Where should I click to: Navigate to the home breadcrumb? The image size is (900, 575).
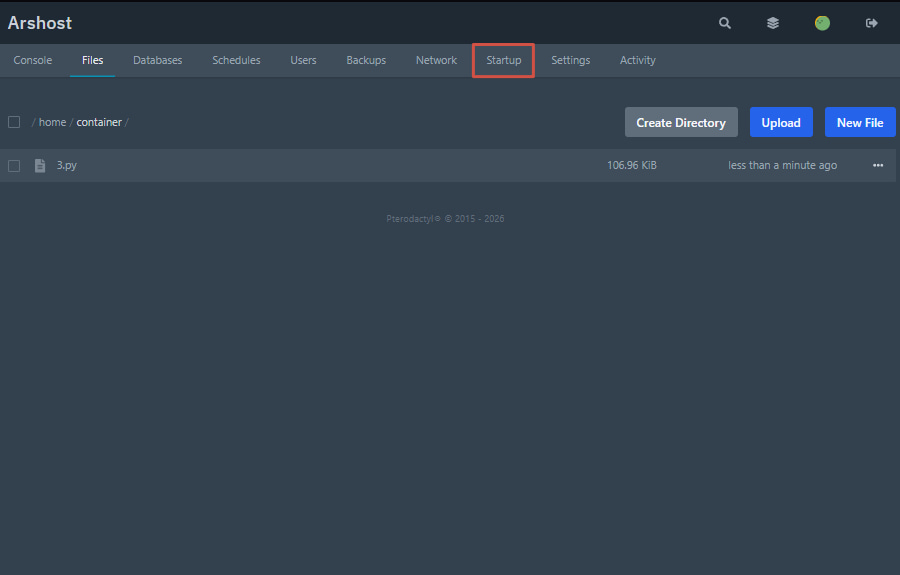52,122
